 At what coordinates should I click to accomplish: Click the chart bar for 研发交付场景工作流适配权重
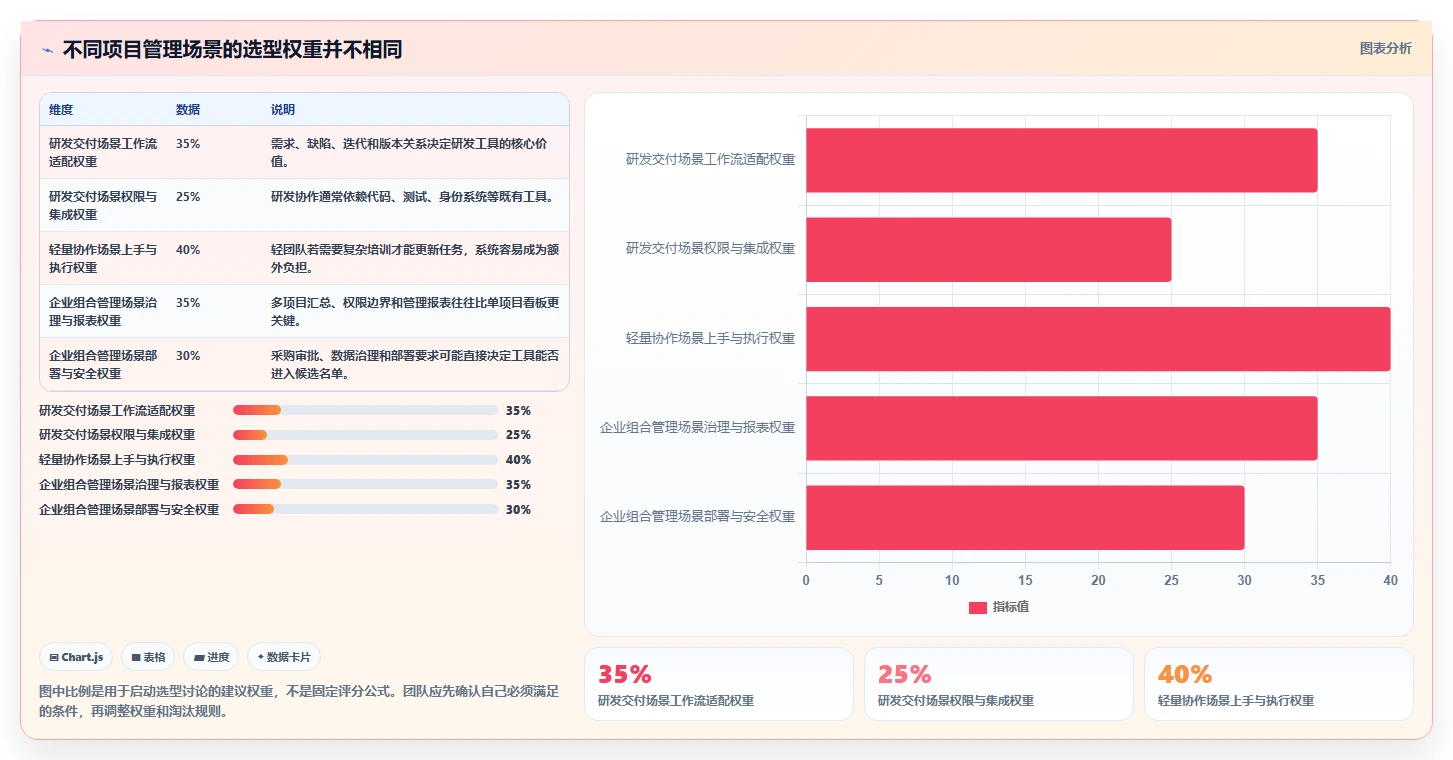[x=1062, y=160]
